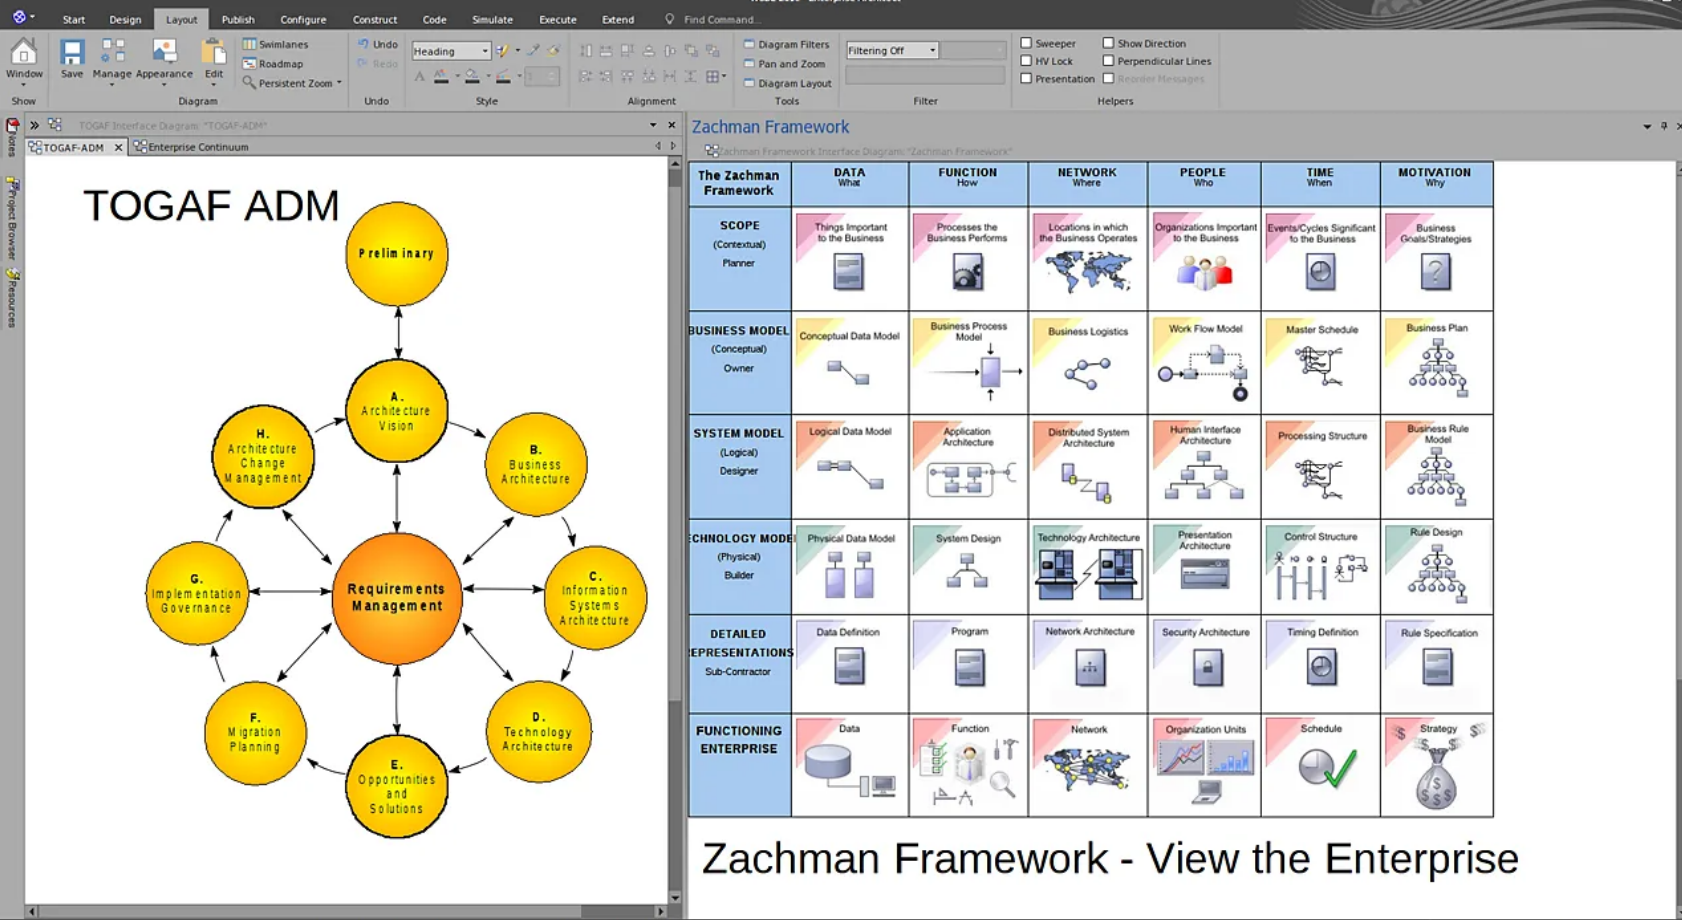Select the Technology Architecture servers icon
The width and height of the screenshot is (1682, 920).
tap(1088, 573)
